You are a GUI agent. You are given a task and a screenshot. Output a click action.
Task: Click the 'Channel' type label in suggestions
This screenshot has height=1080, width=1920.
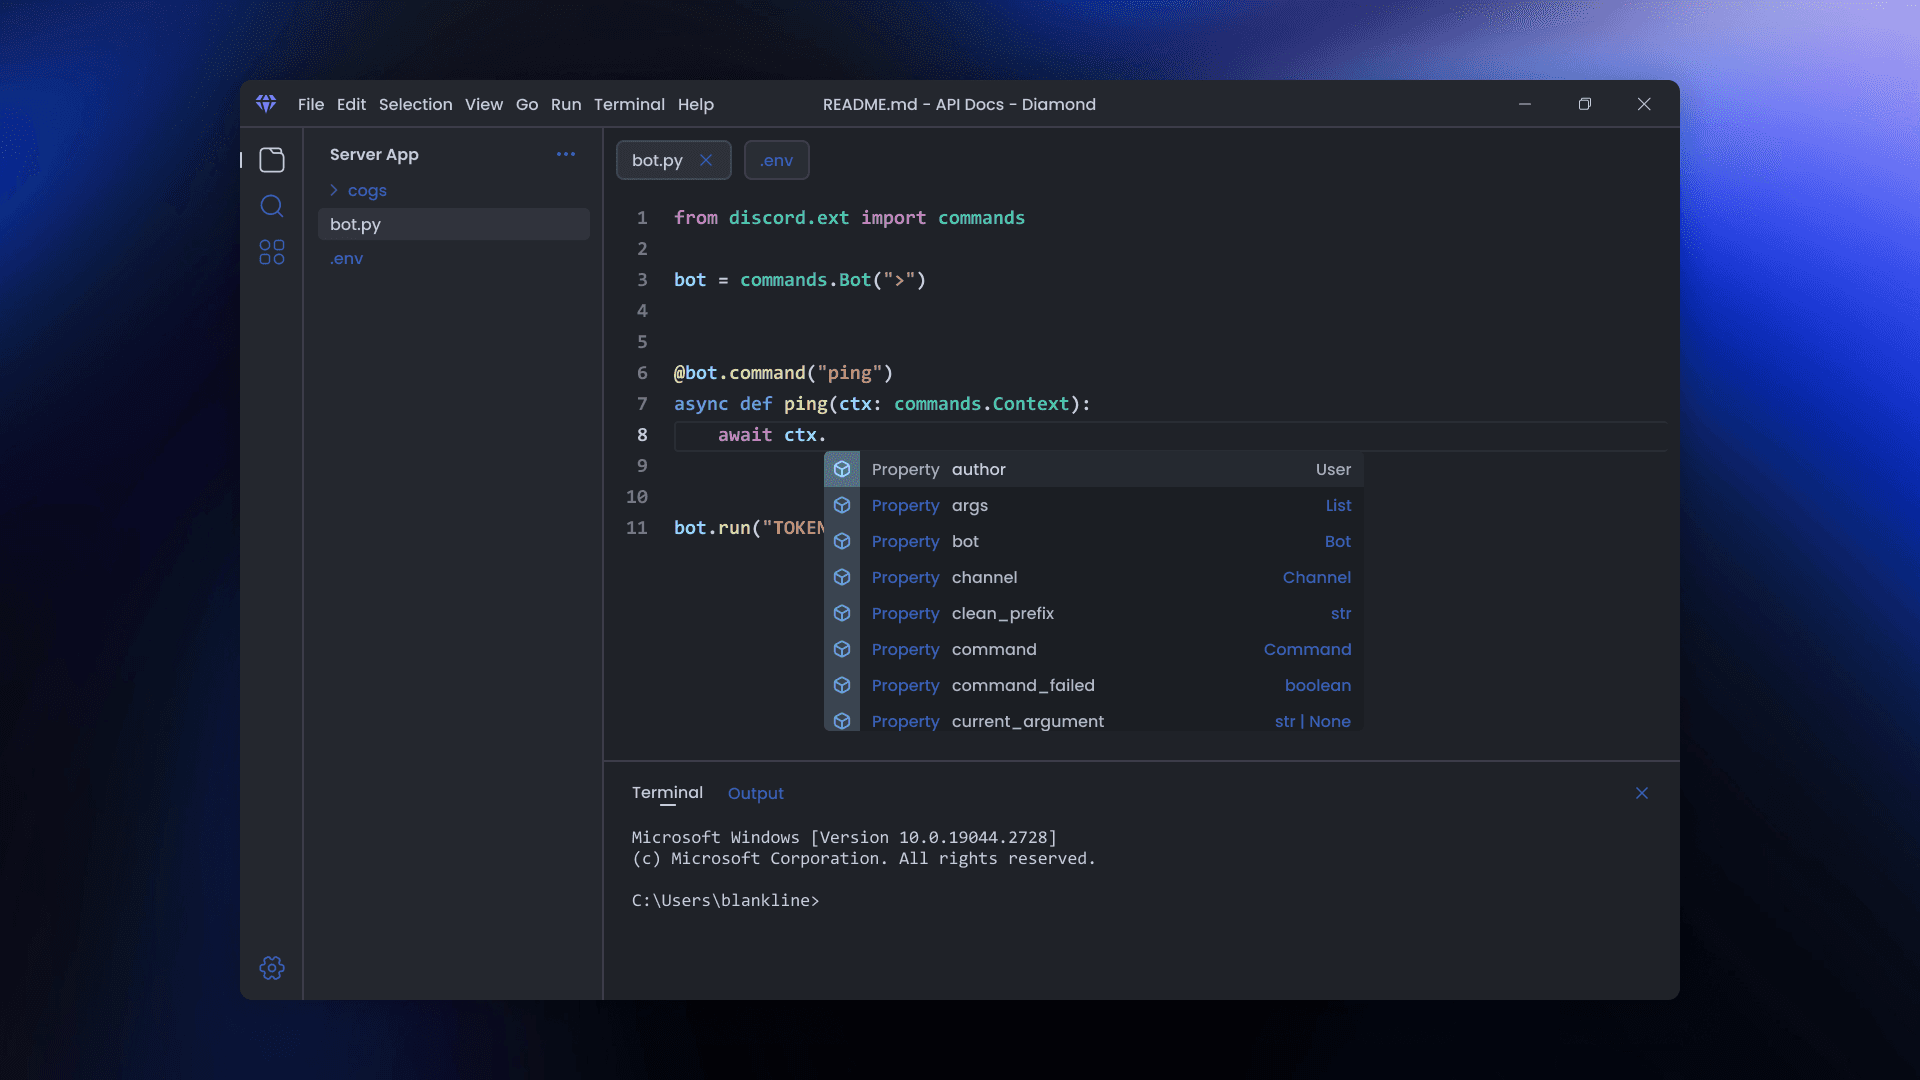point(1316,577)
